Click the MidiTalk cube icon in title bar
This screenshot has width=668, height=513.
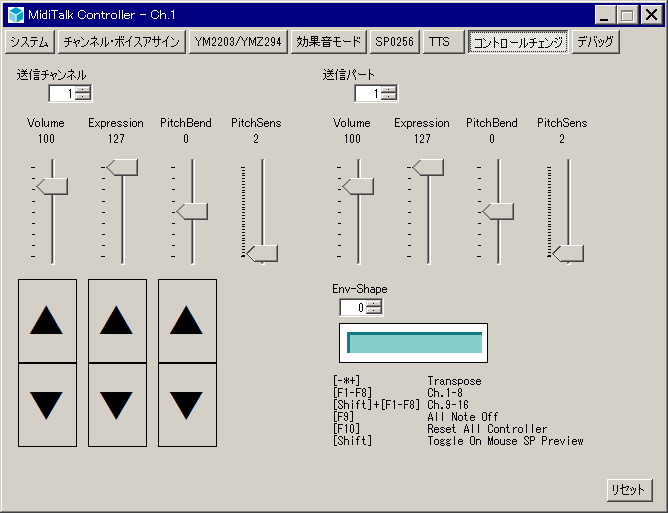pyautogui.click(x=16, y=15)
